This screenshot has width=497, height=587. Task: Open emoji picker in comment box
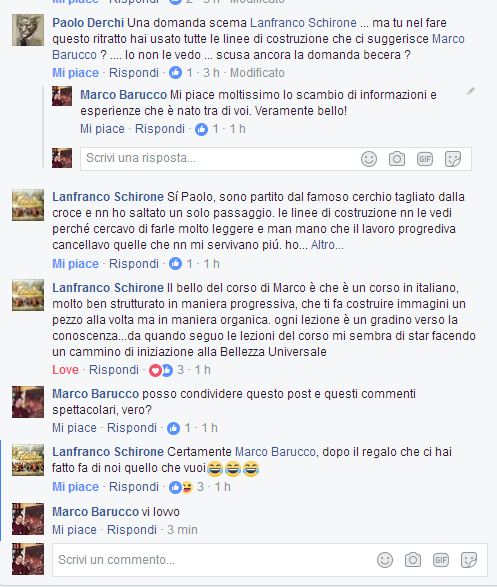pos(385,560)
